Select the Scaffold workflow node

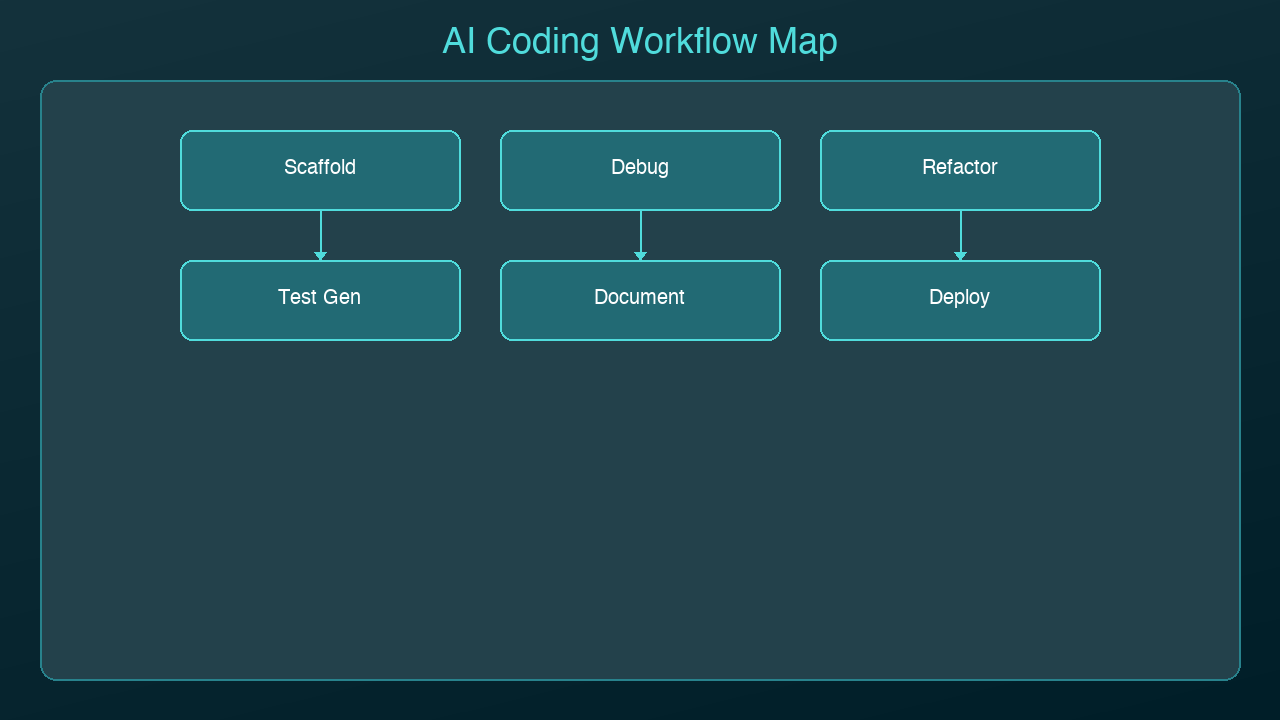point(320,170)
